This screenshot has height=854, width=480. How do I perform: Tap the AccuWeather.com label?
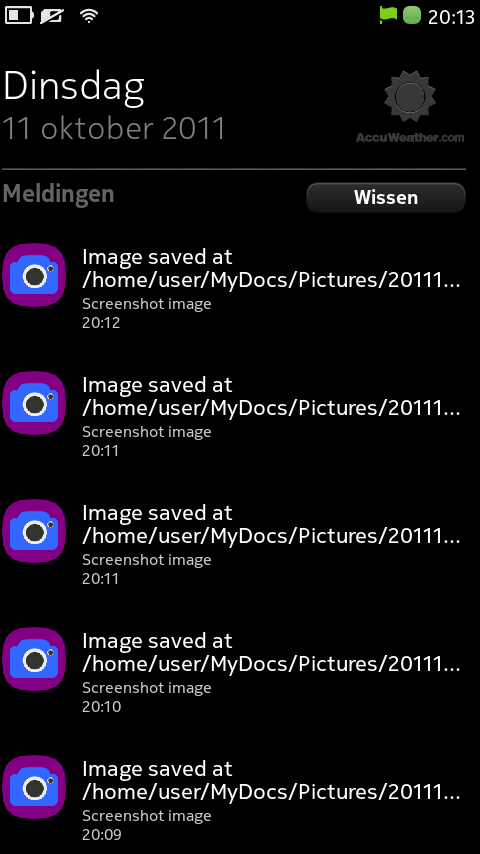(410, 138)
